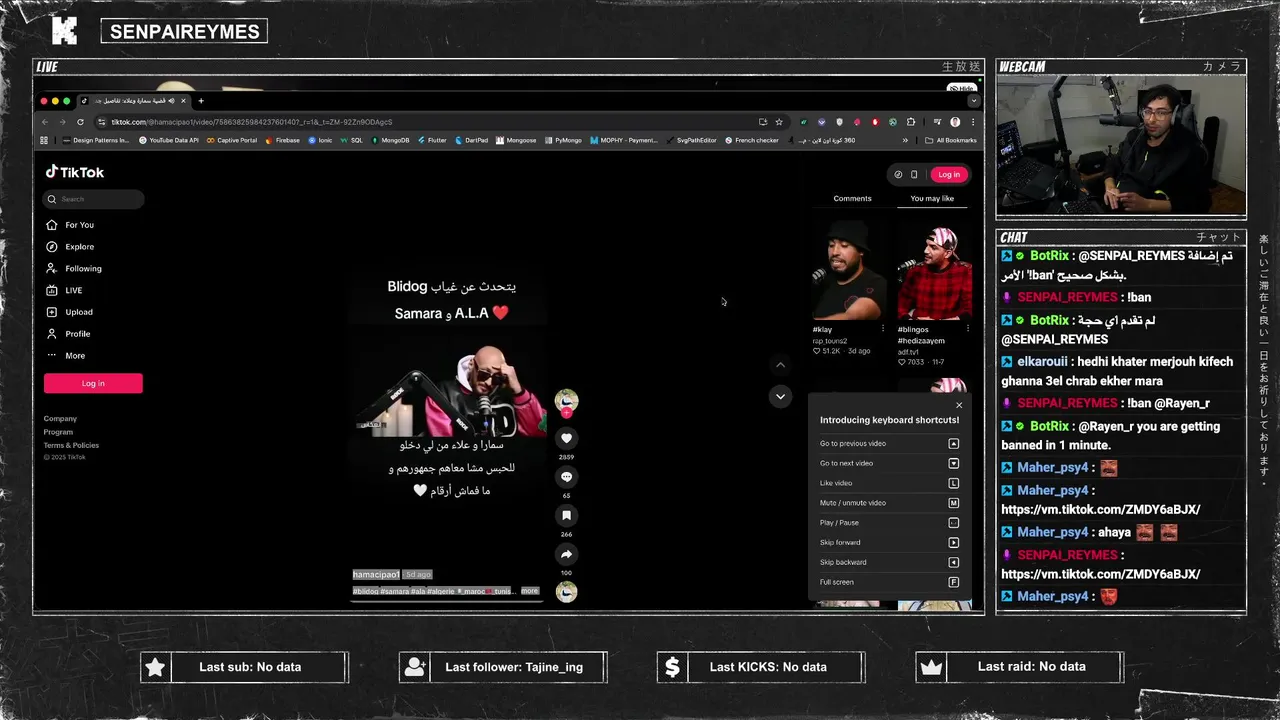Click the TikTok search field

click(93, 199)
